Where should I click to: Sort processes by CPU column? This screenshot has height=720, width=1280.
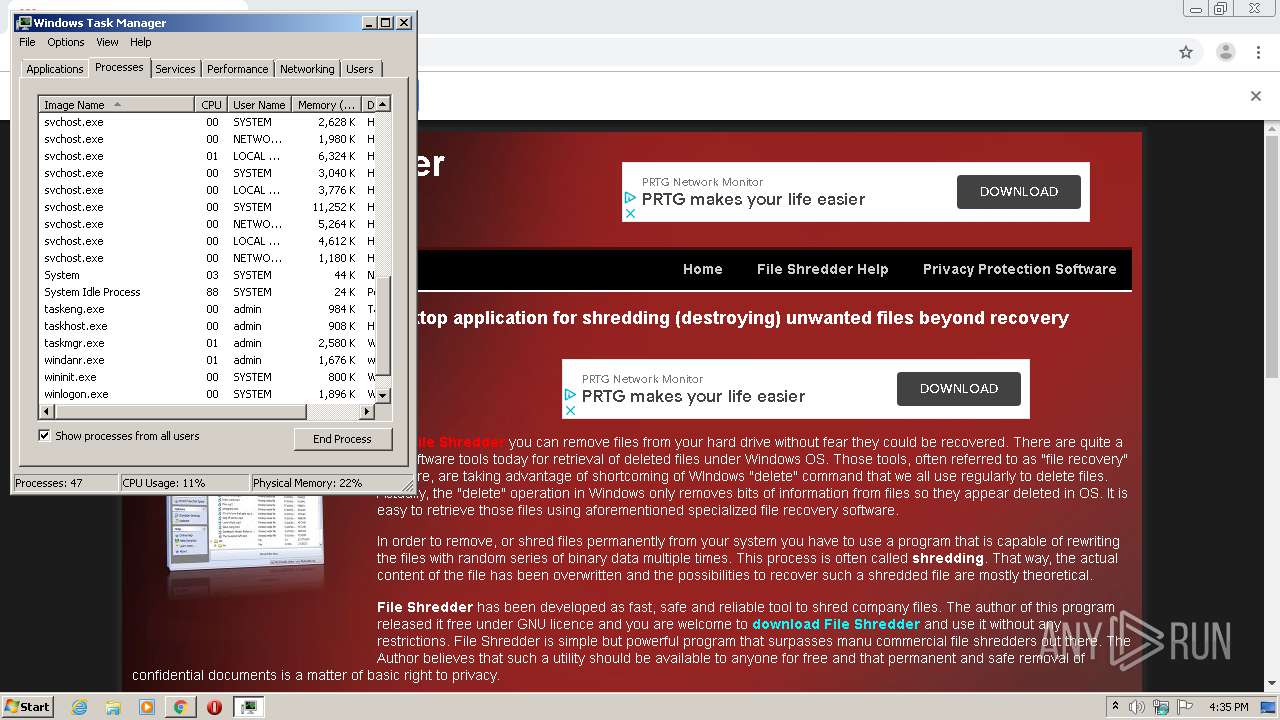click(x=211, y=104)
